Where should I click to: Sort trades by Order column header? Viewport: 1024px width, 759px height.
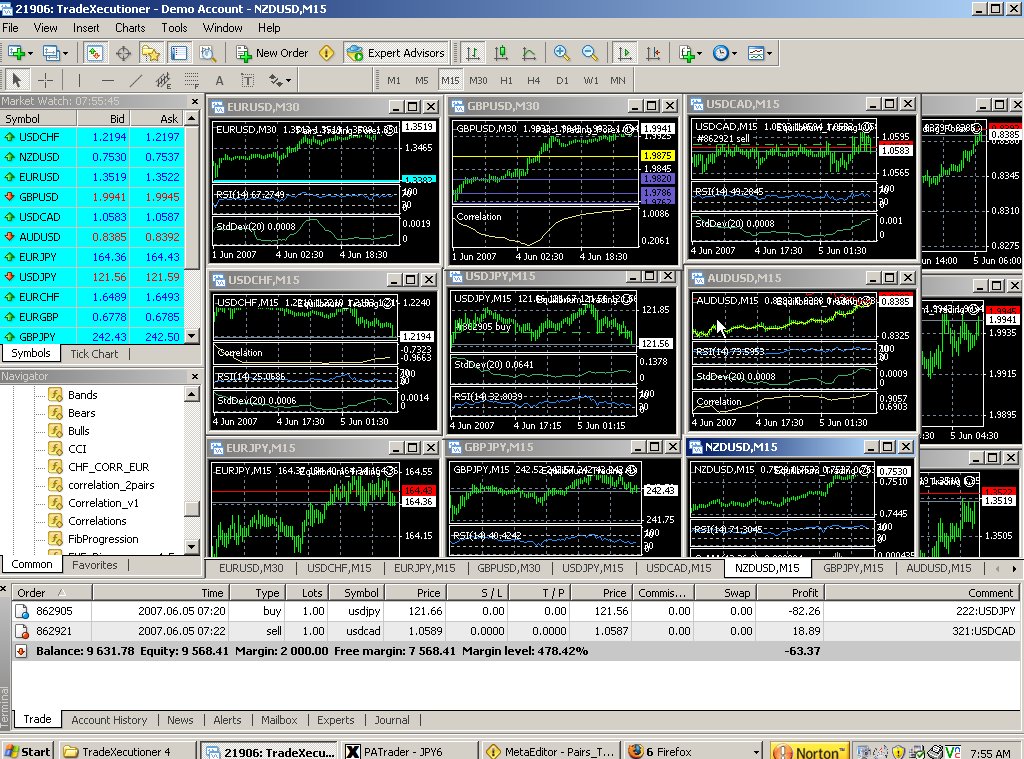(x=52, y=593)
